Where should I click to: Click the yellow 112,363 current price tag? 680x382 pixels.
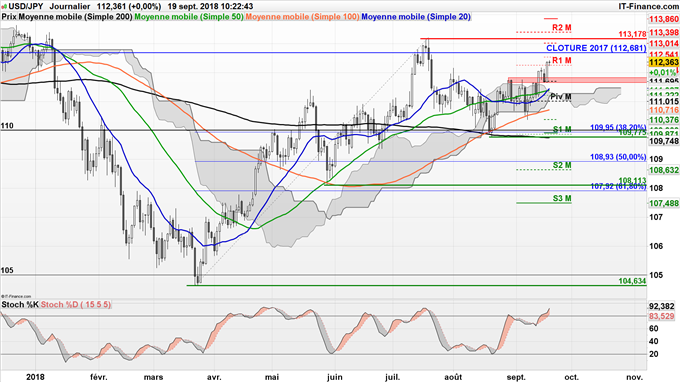point(664,62)
